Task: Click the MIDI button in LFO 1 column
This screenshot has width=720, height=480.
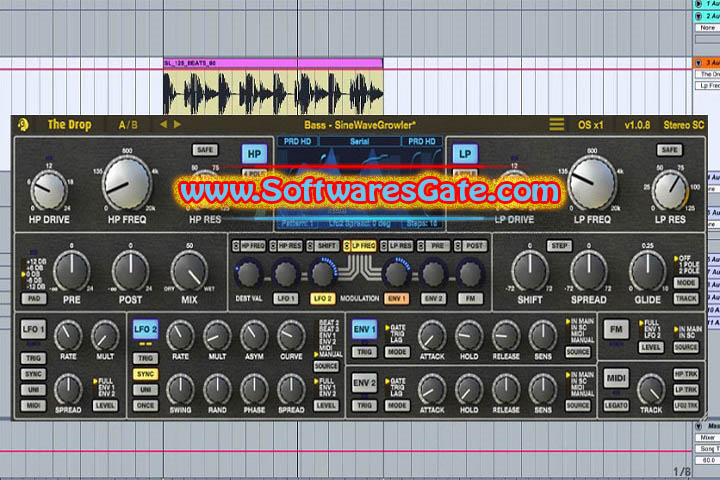Action: 34,406
